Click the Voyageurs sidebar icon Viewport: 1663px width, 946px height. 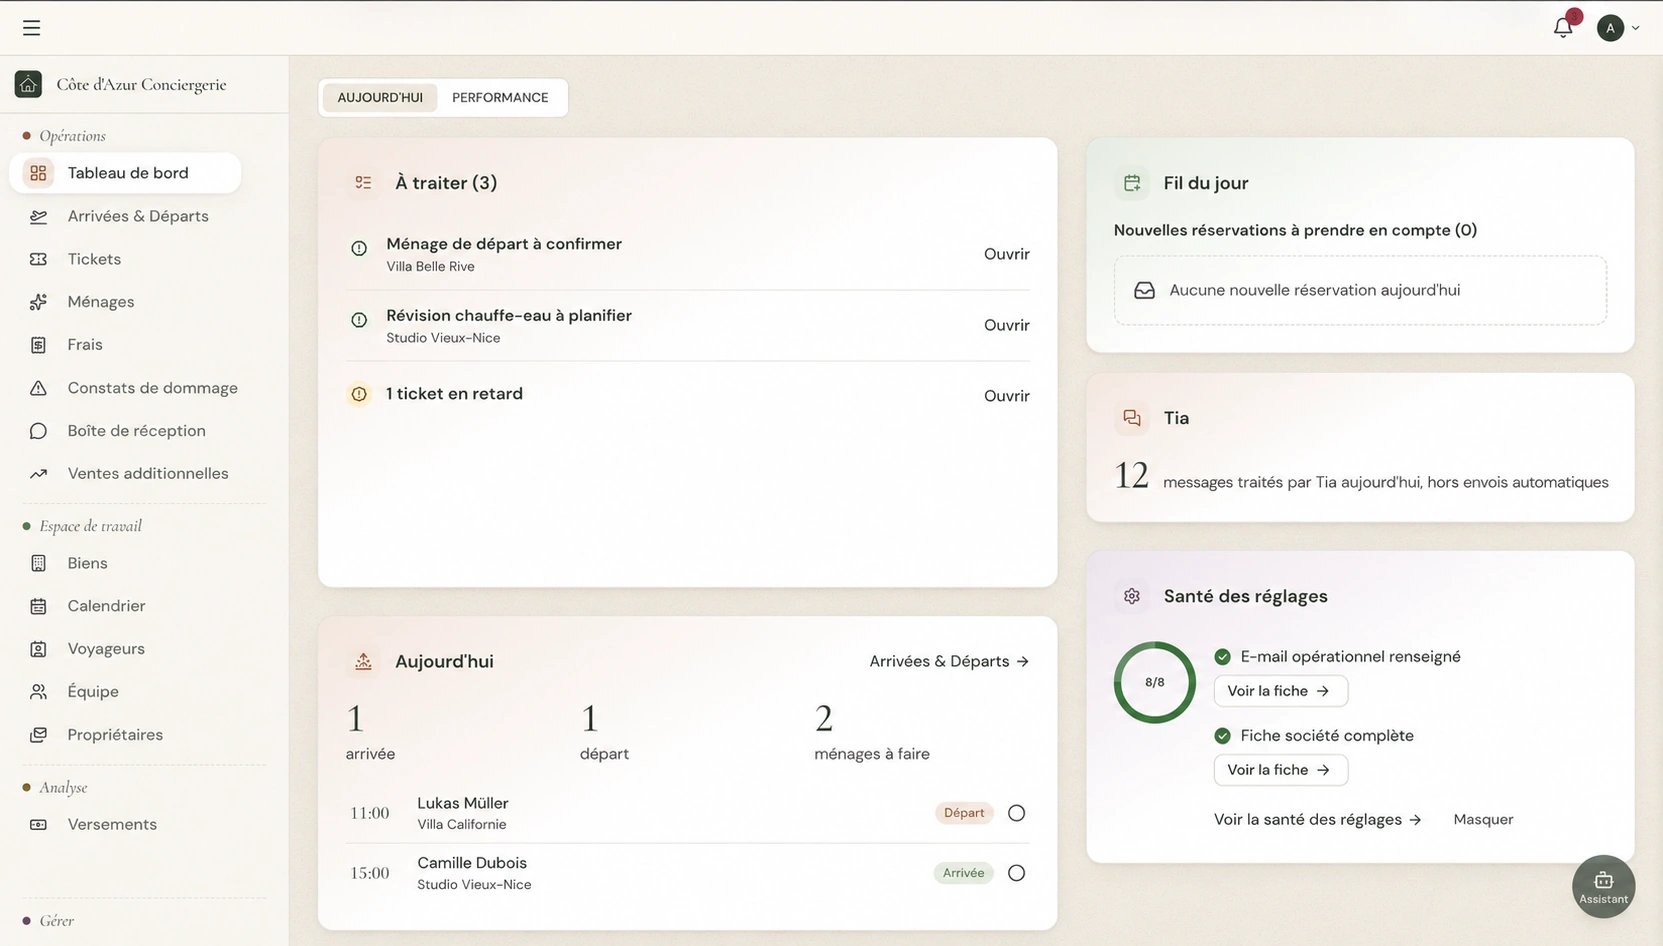click(x=38, y=649)
